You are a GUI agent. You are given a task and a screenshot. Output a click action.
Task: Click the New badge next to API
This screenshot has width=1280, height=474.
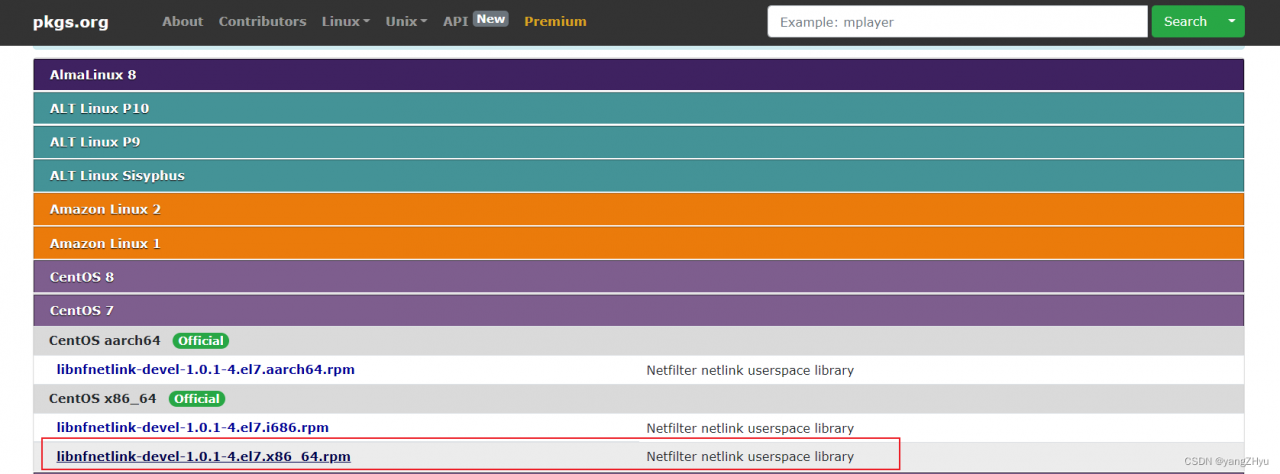[x=490, y=19]
